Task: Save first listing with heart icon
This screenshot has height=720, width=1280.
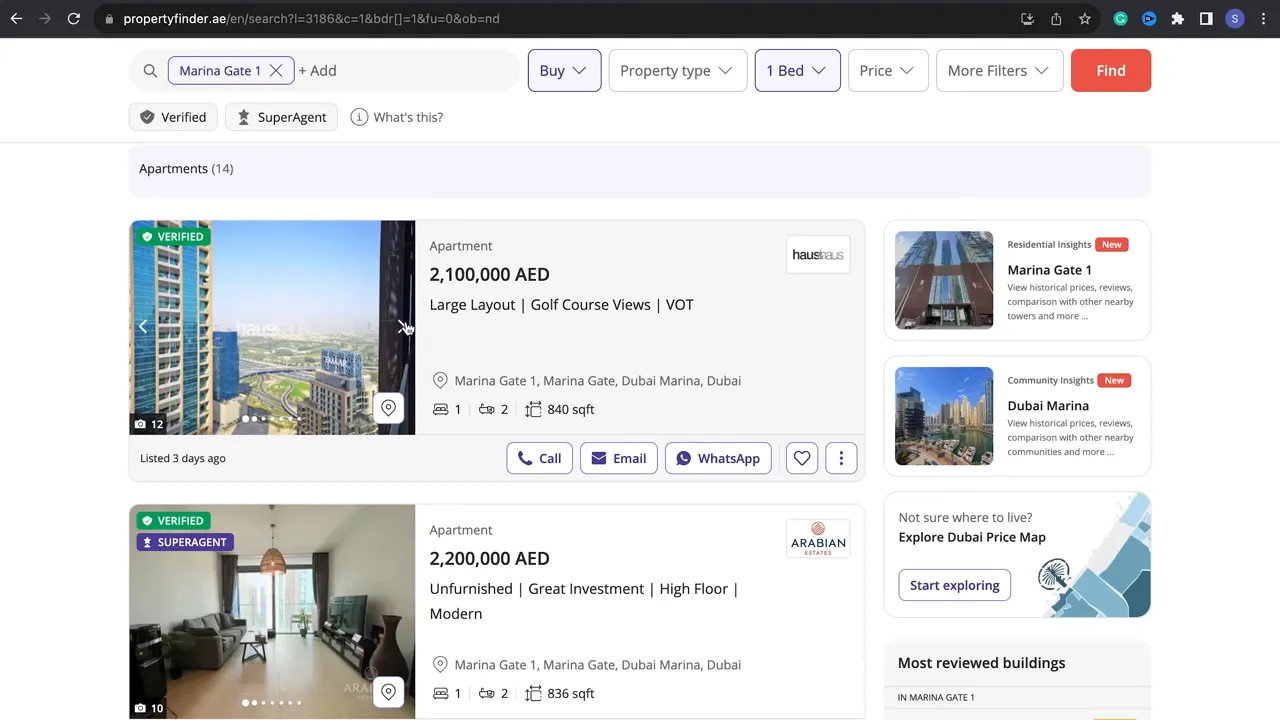Action: click(802, 458)
